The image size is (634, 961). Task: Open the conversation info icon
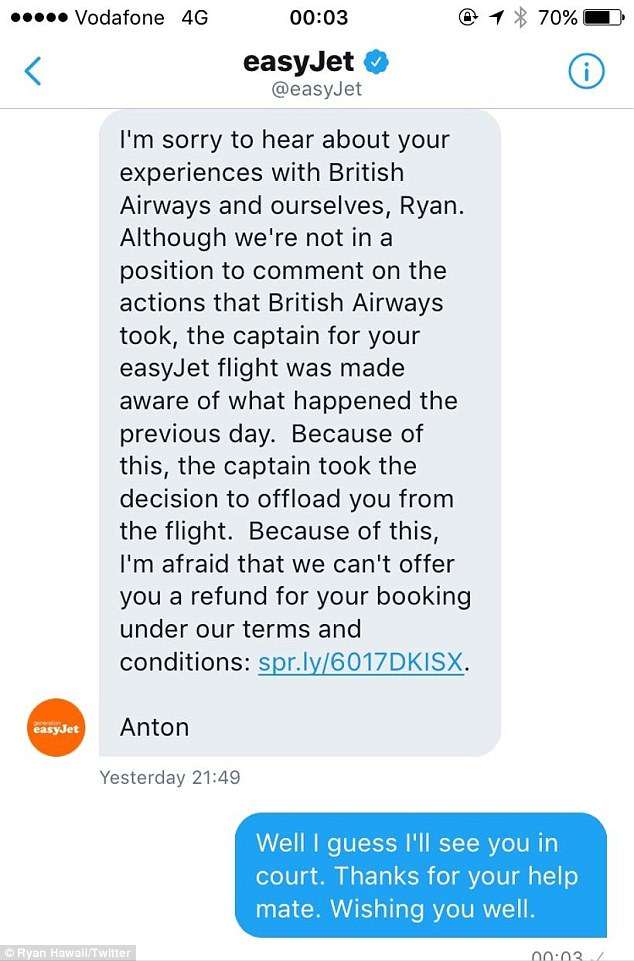pos(587,70)
